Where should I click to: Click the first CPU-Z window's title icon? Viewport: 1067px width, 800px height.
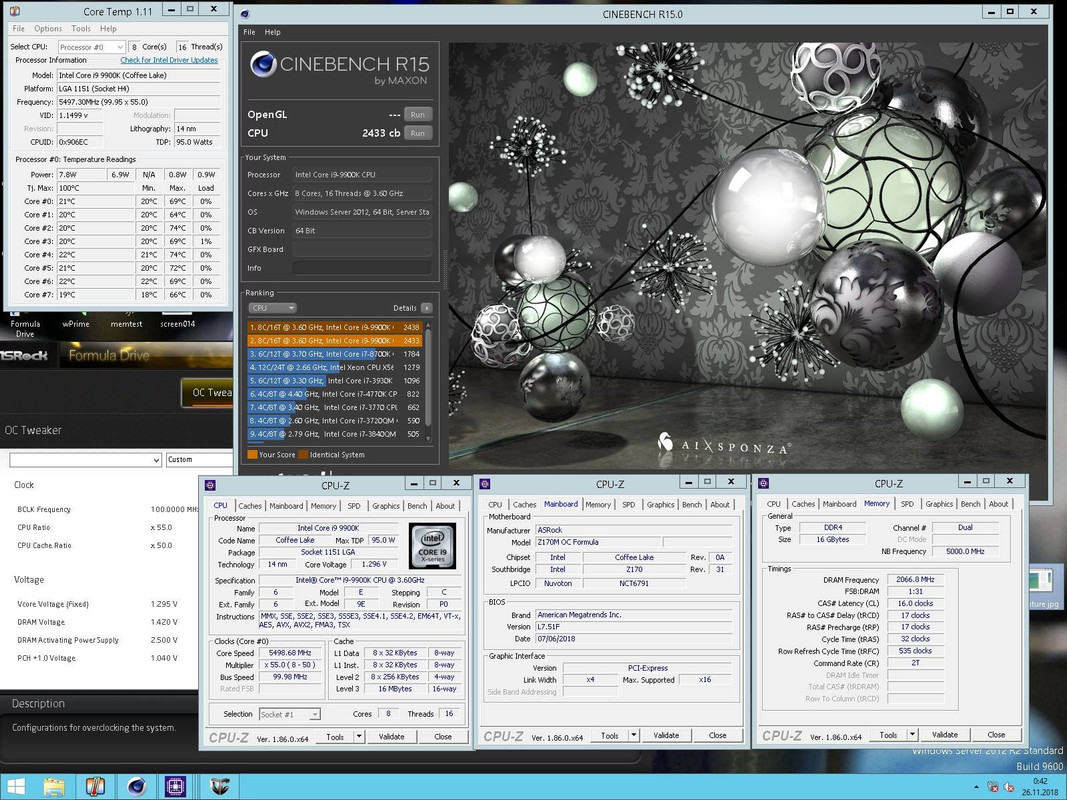[x=210, y=485]
